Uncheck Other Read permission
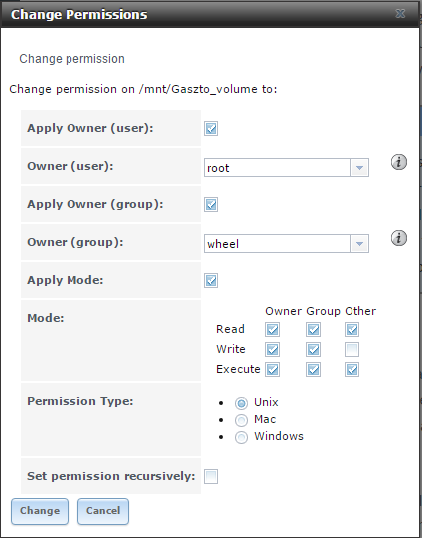Screen dimensions: 422x538 point(352,329)
